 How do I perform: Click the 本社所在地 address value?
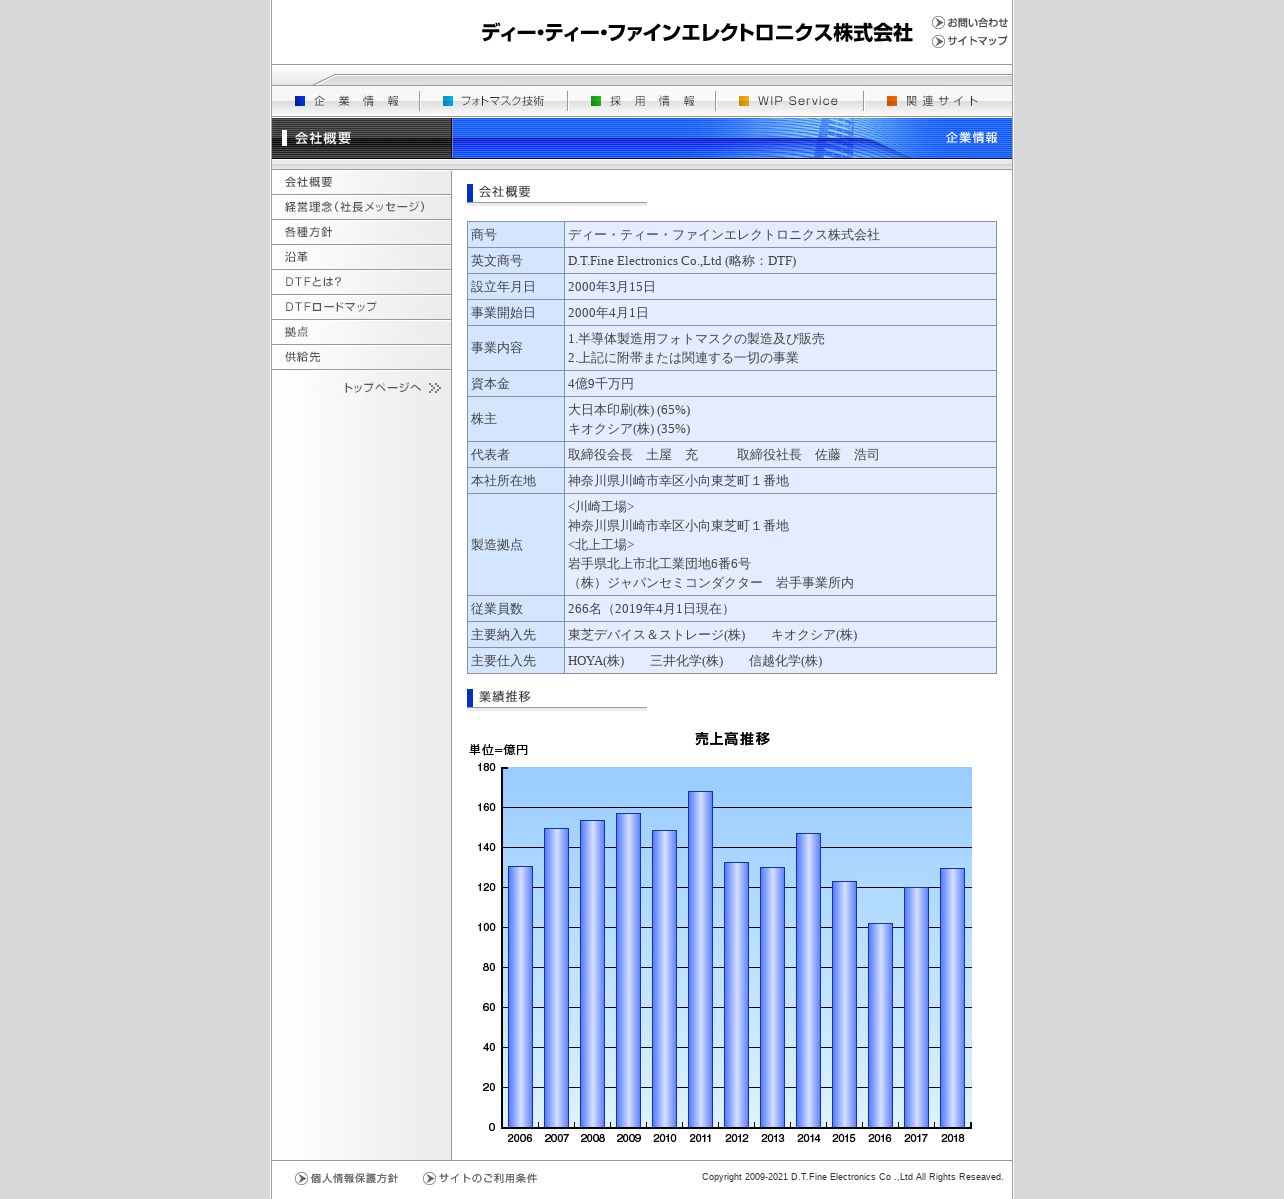678,481
